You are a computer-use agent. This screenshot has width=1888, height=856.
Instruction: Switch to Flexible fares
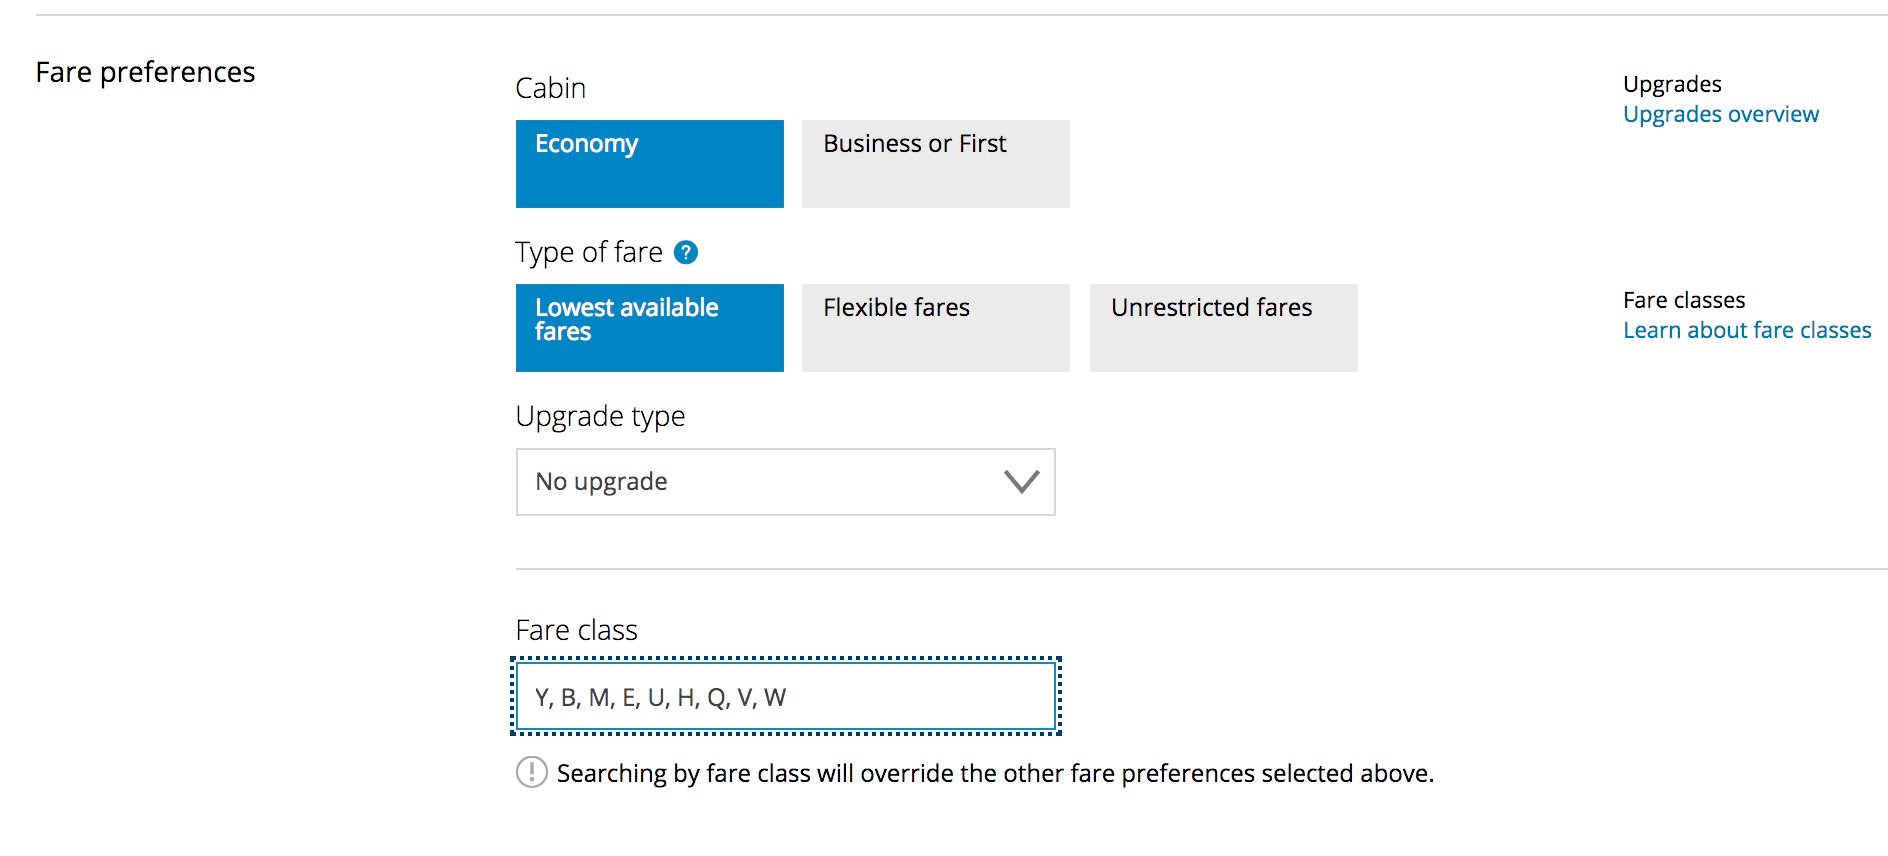pos(936,328)
